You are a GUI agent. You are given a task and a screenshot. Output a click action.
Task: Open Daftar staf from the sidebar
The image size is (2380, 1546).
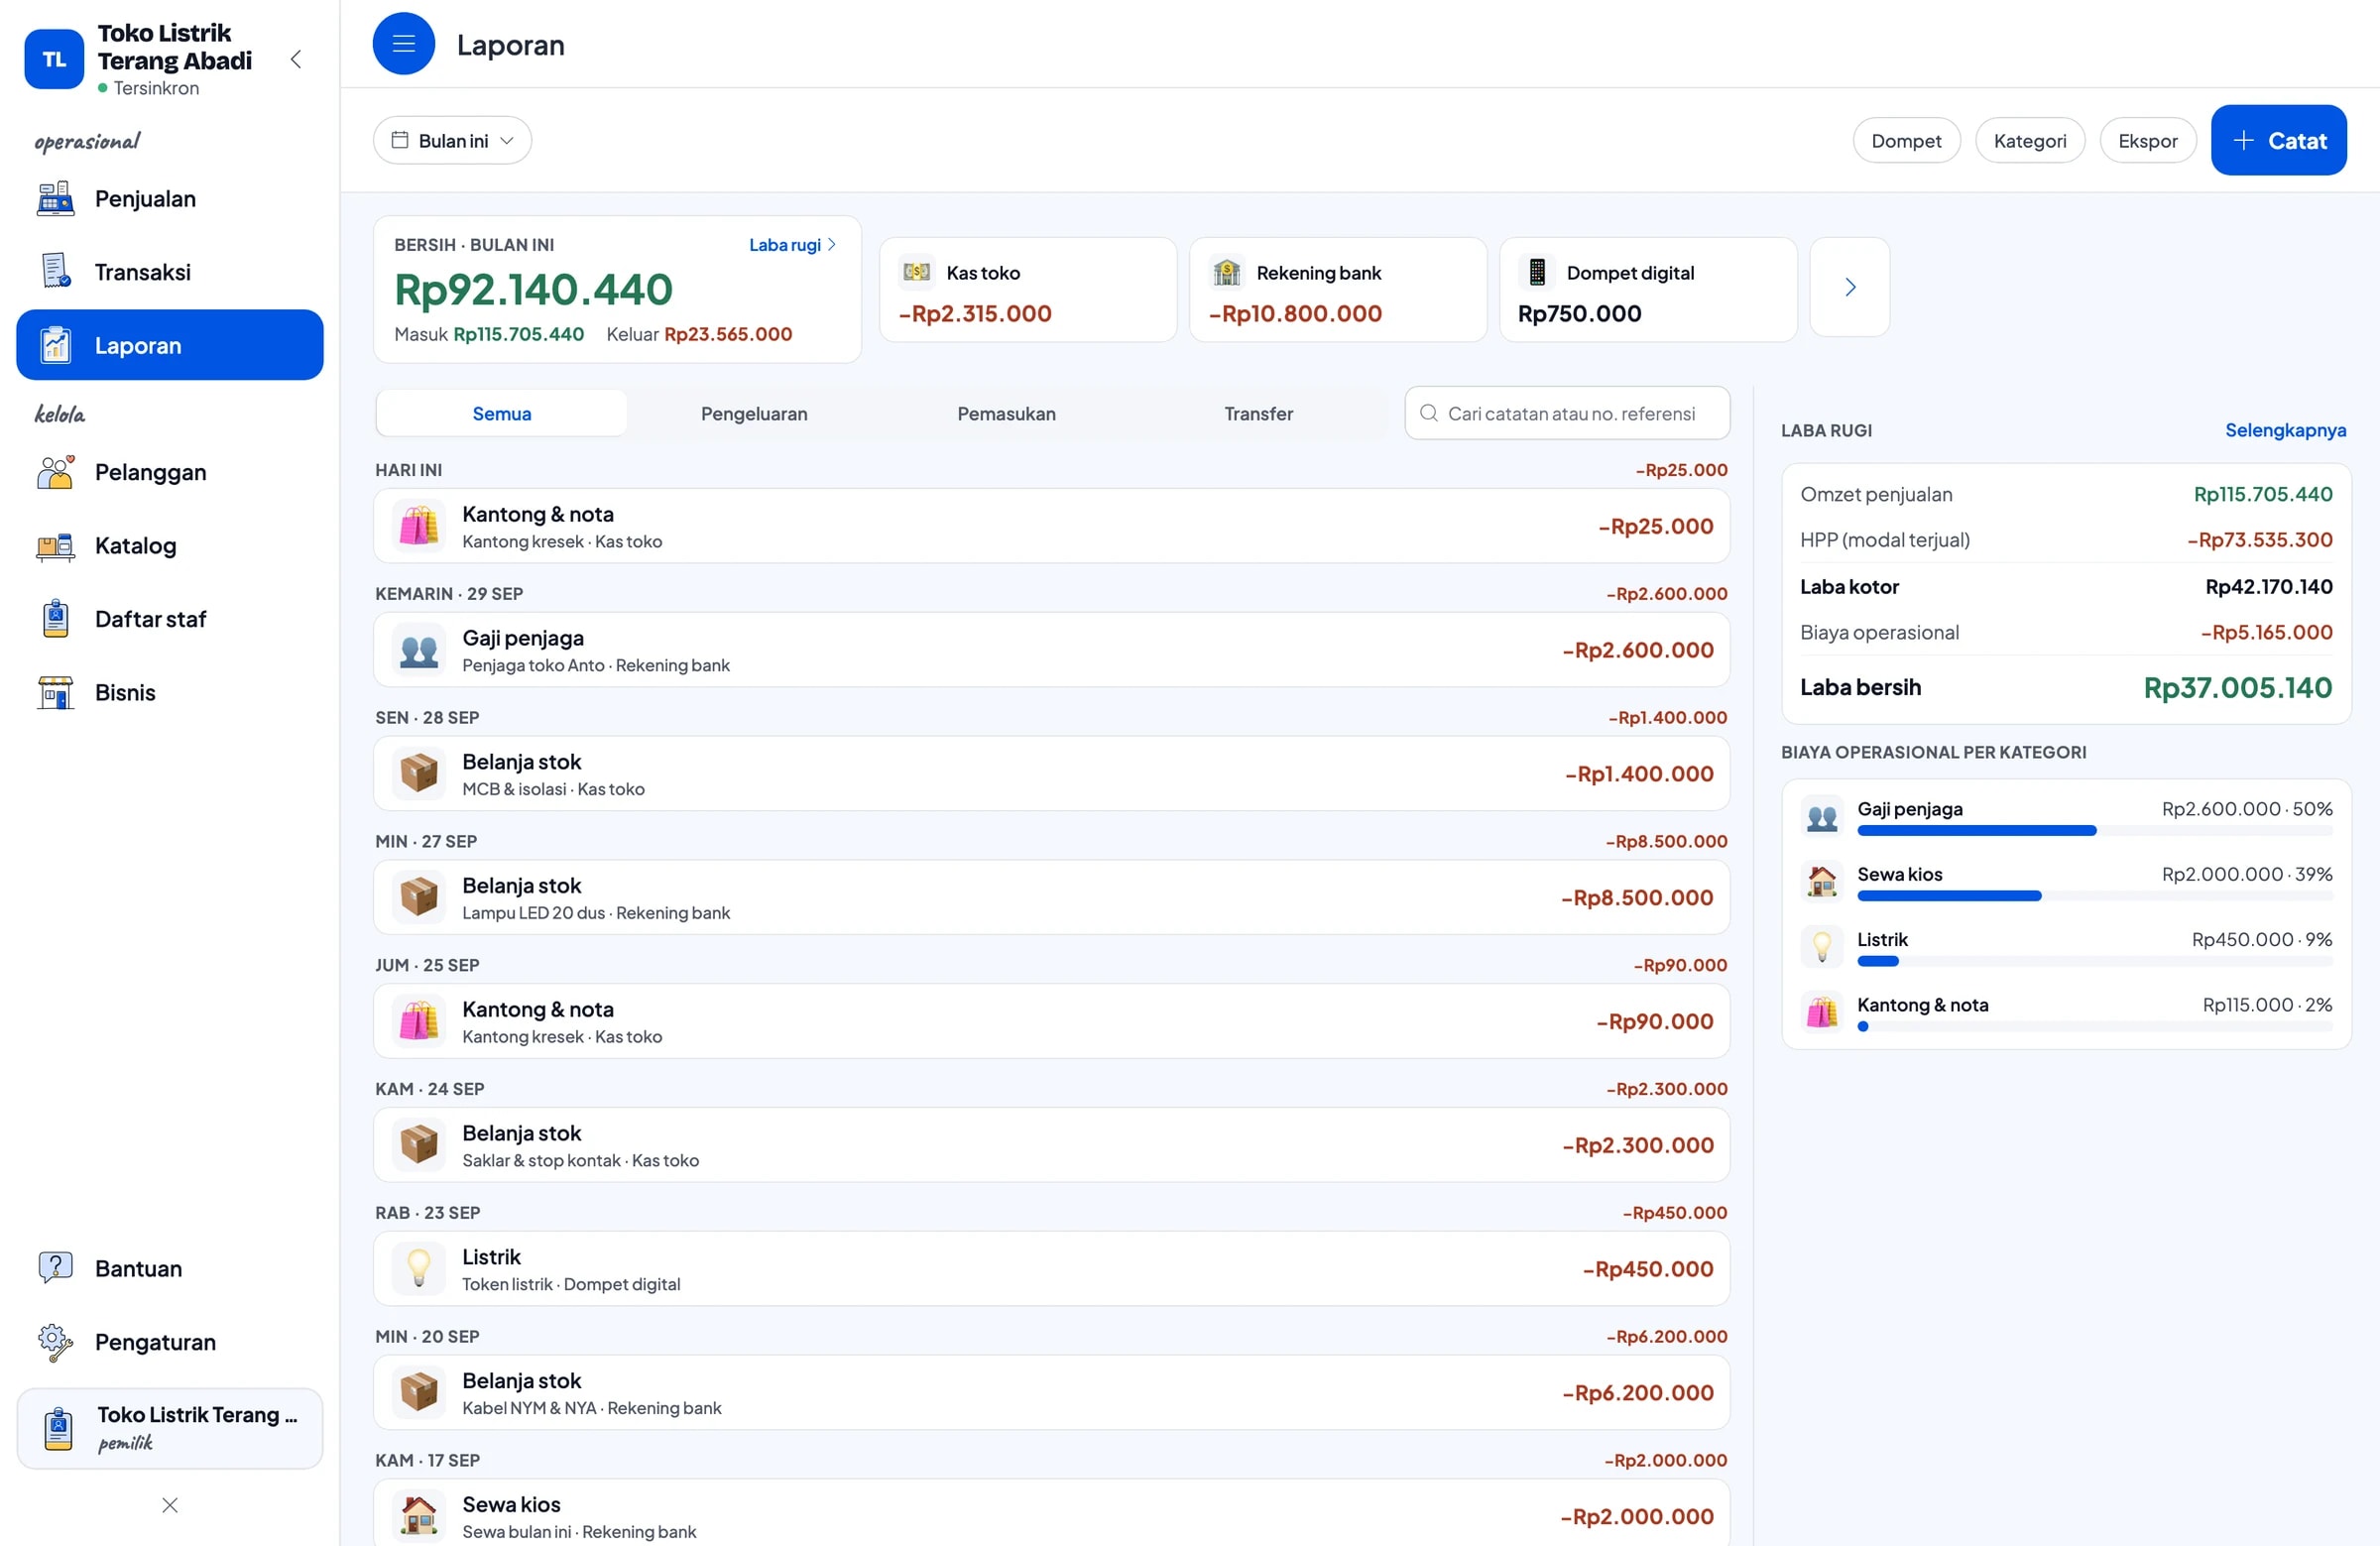point(169,619)
